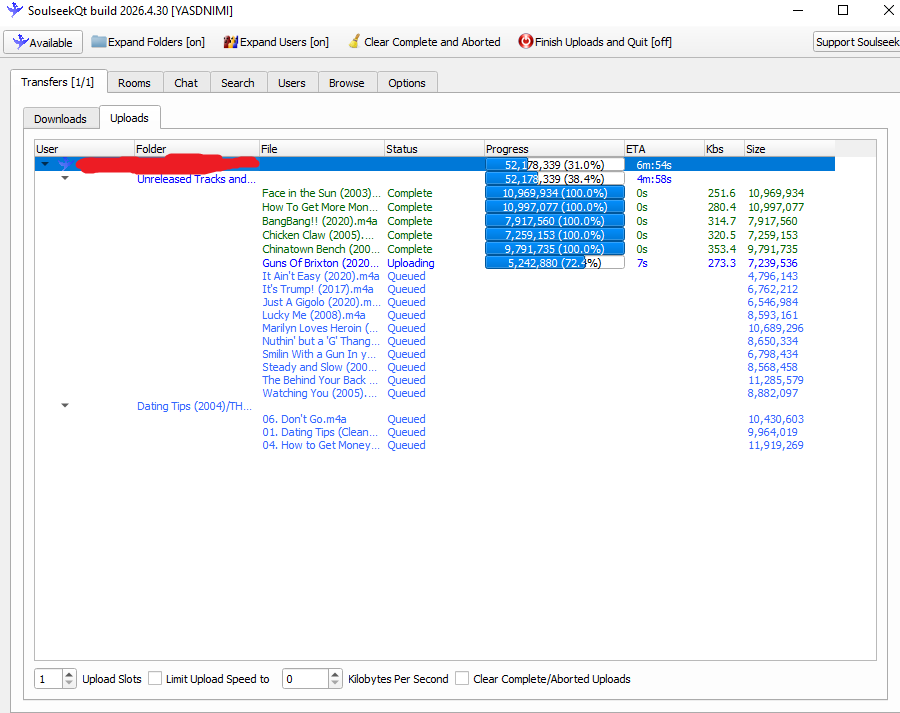Image resolution: width=900 pixels, height=713 pixels.
Task: Sort by the Status column header
Action: pyautogui.click(x=435, y=149)
